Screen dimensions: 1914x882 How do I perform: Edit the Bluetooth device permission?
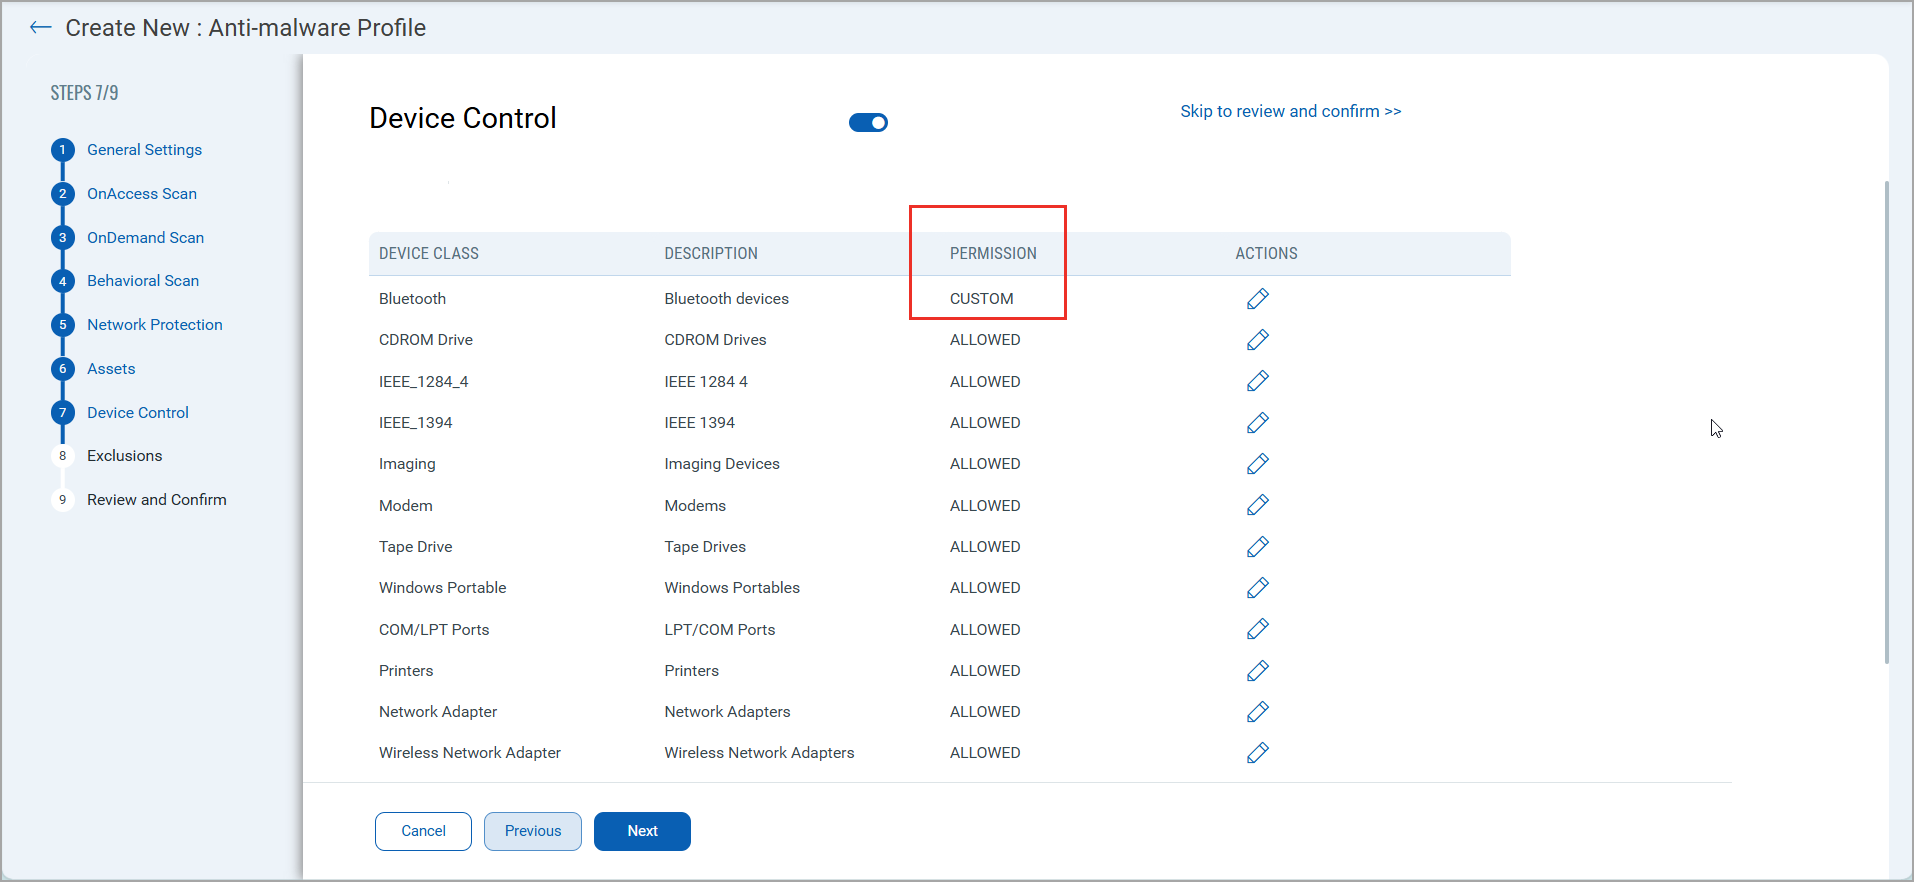click(x=1257, y=299)
